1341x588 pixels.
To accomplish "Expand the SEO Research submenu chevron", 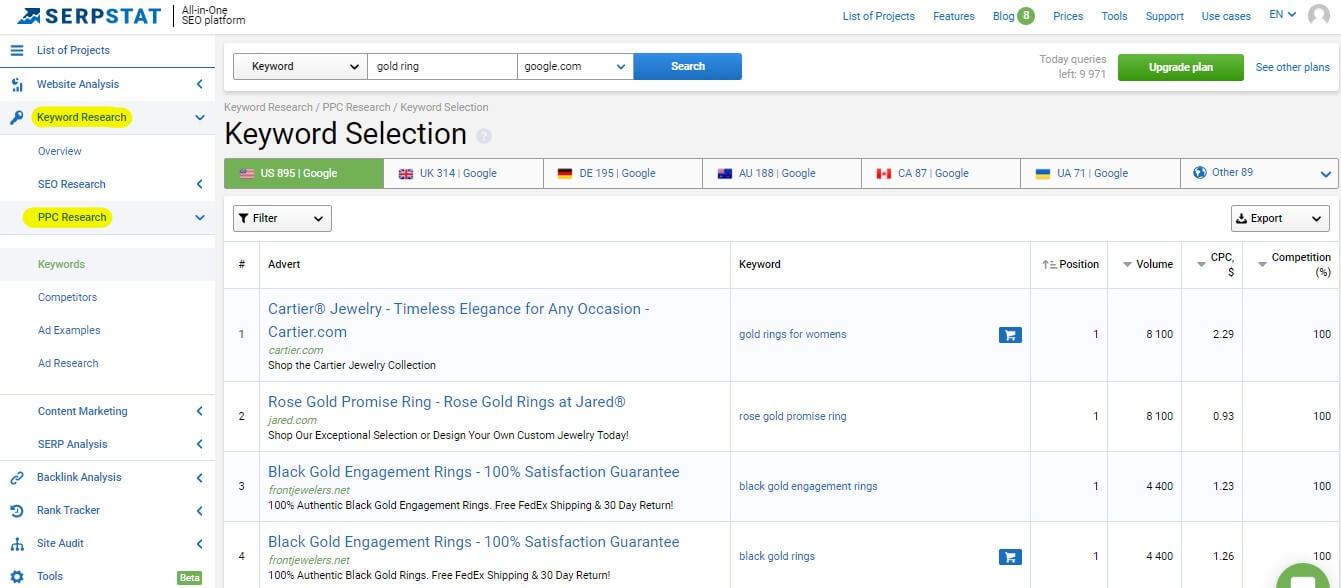I will [x=199, y=184].
